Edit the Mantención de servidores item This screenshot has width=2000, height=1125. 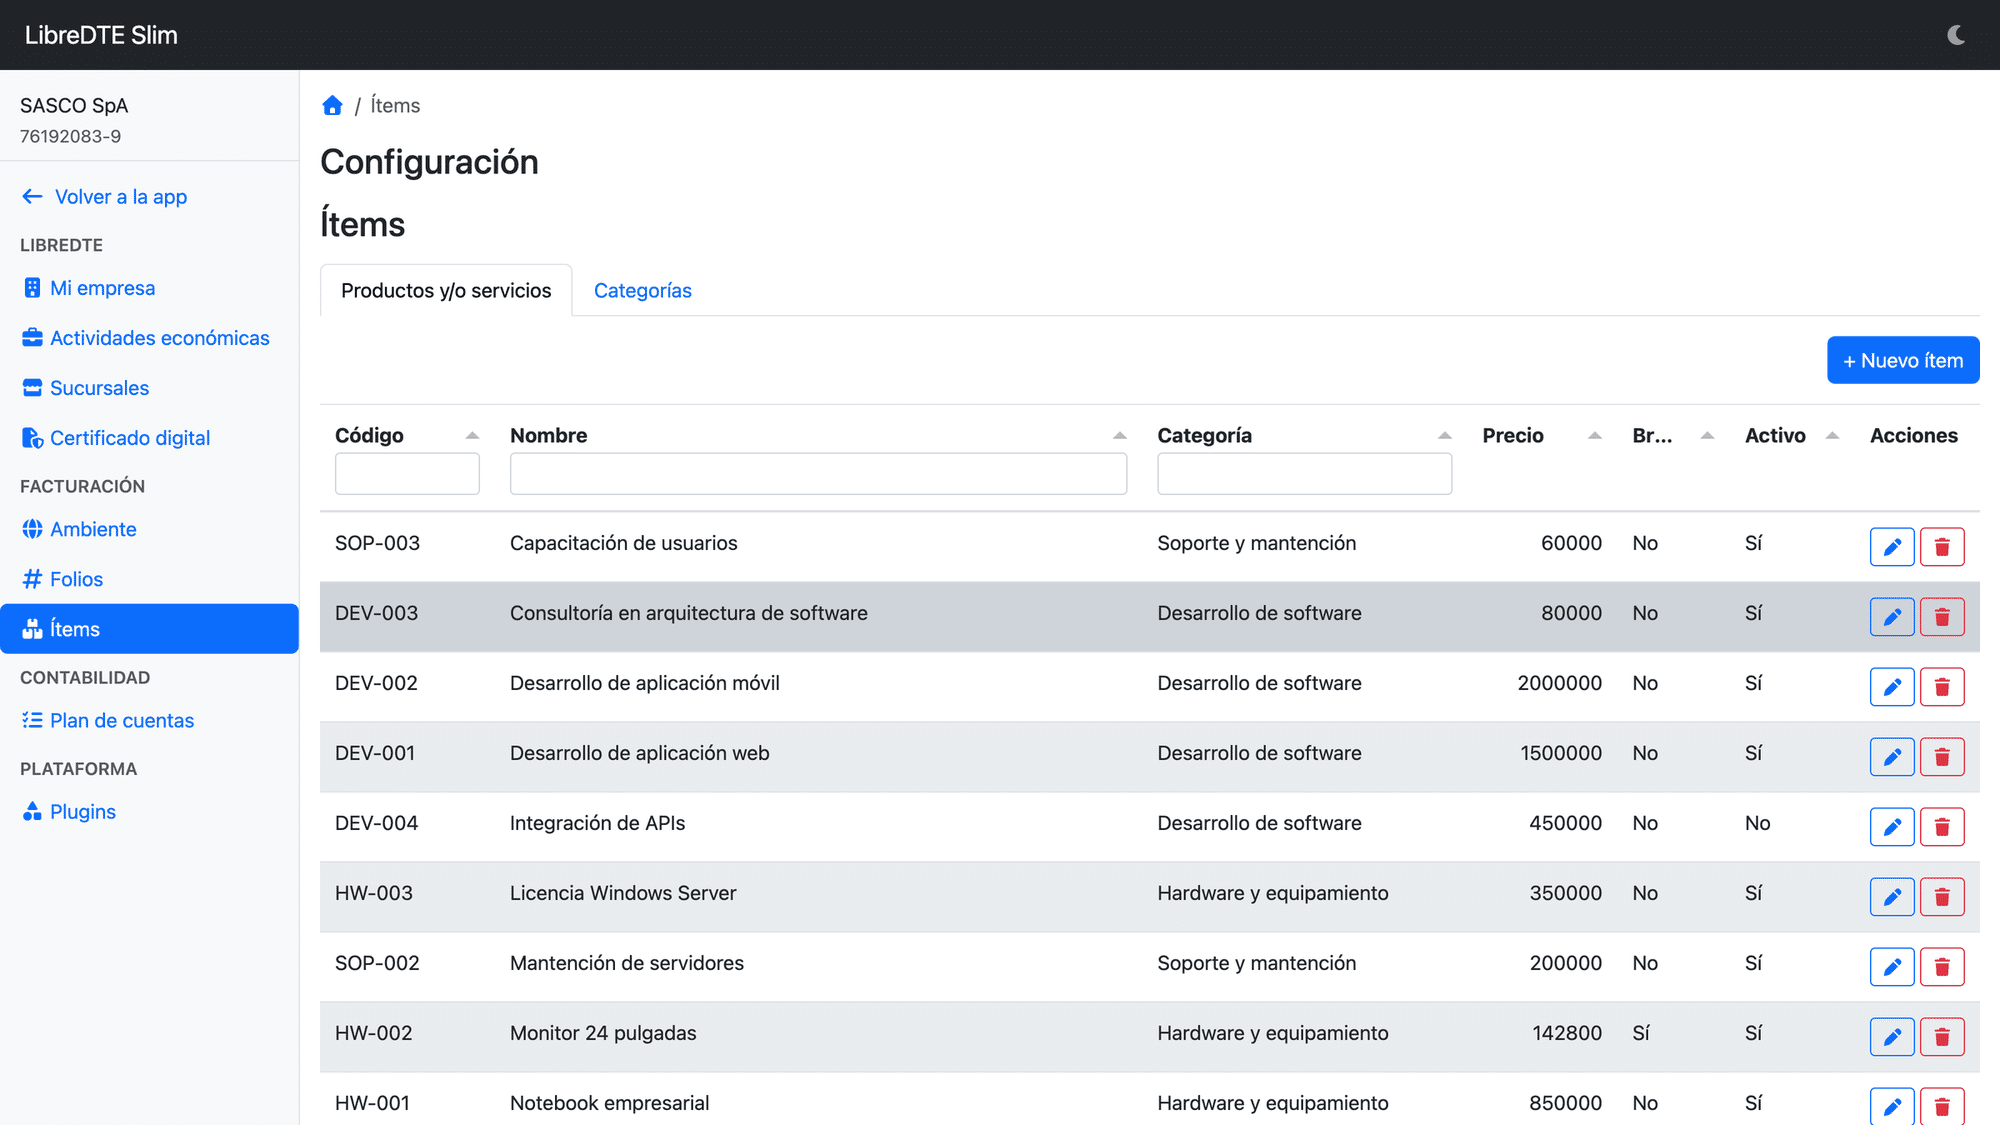click(1892, 967)
